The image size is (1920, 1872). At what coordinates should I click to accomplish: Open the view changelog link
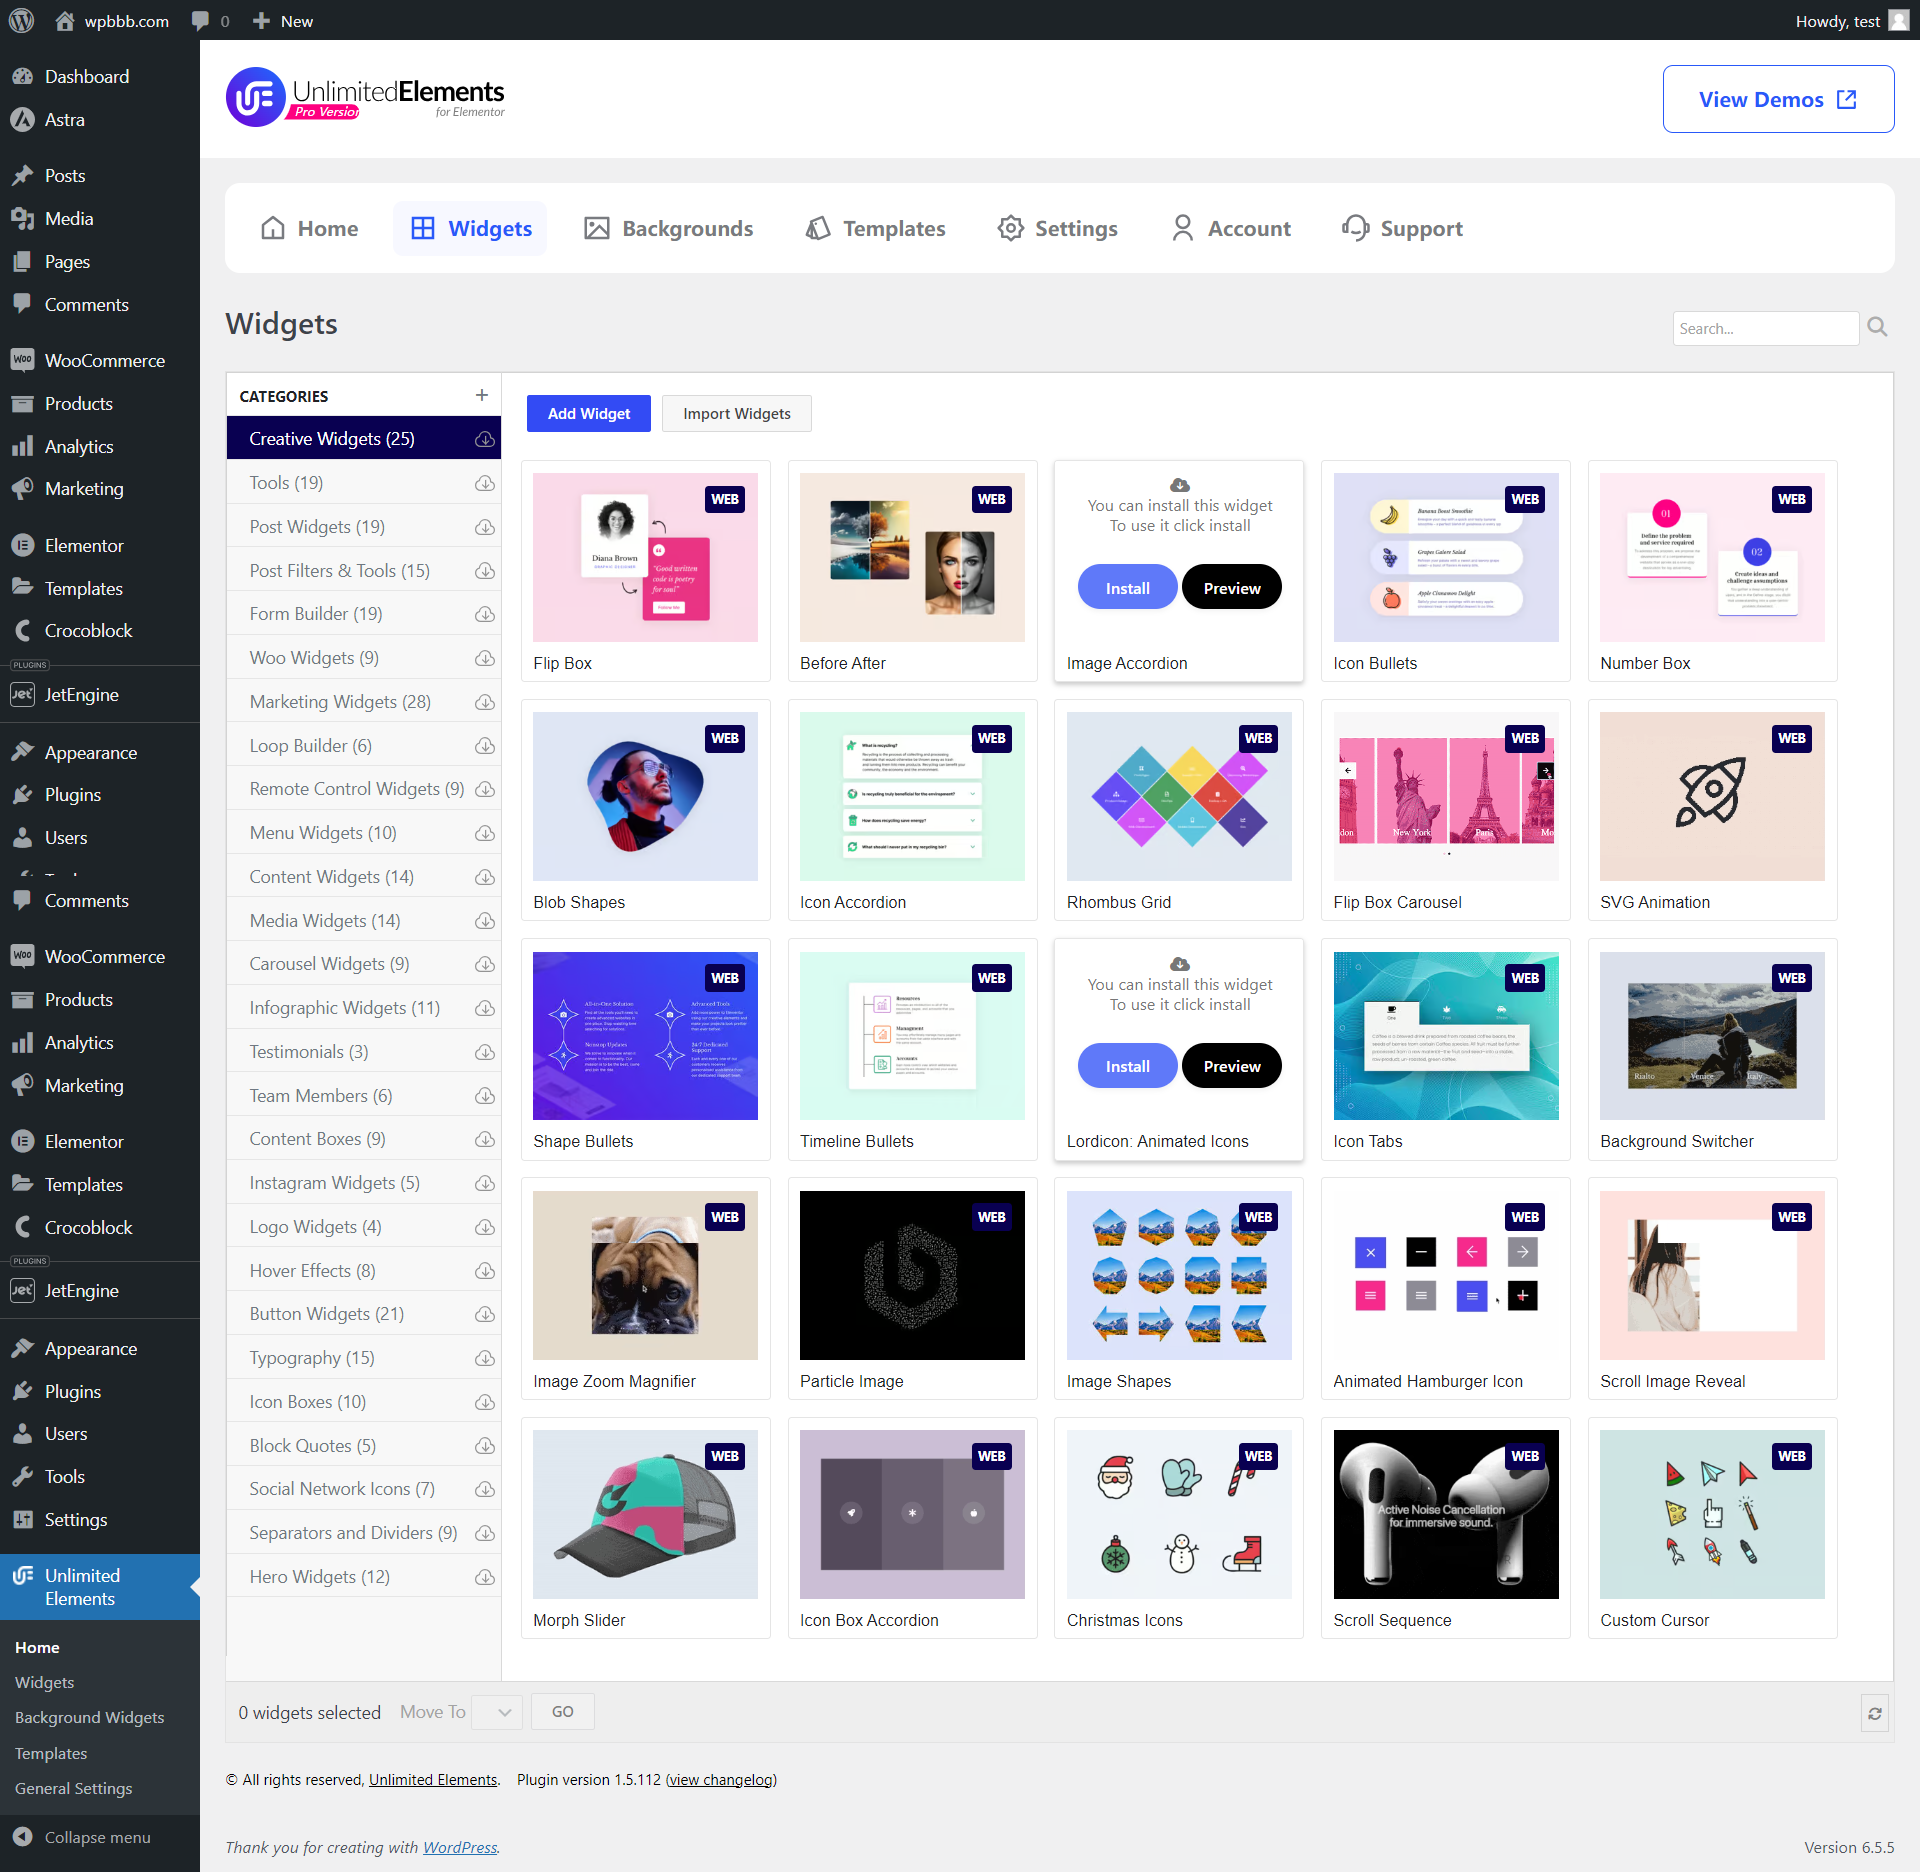pyautogui.click(x=721, y=1780)
